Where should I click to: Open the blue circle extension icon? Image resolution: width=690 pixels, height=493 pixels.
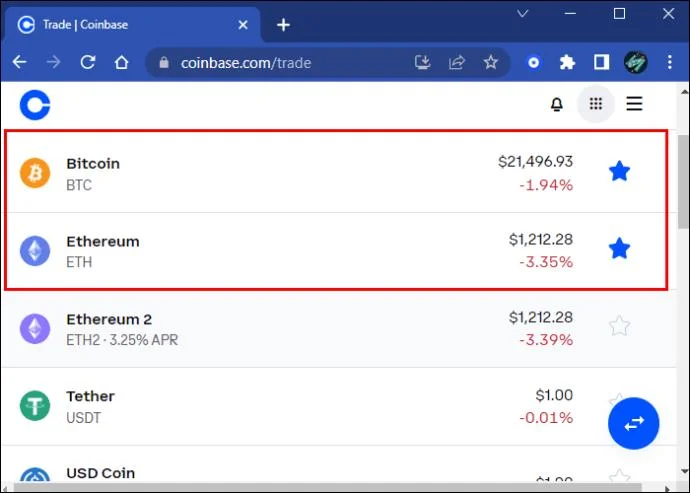click(x=533, y=63)
